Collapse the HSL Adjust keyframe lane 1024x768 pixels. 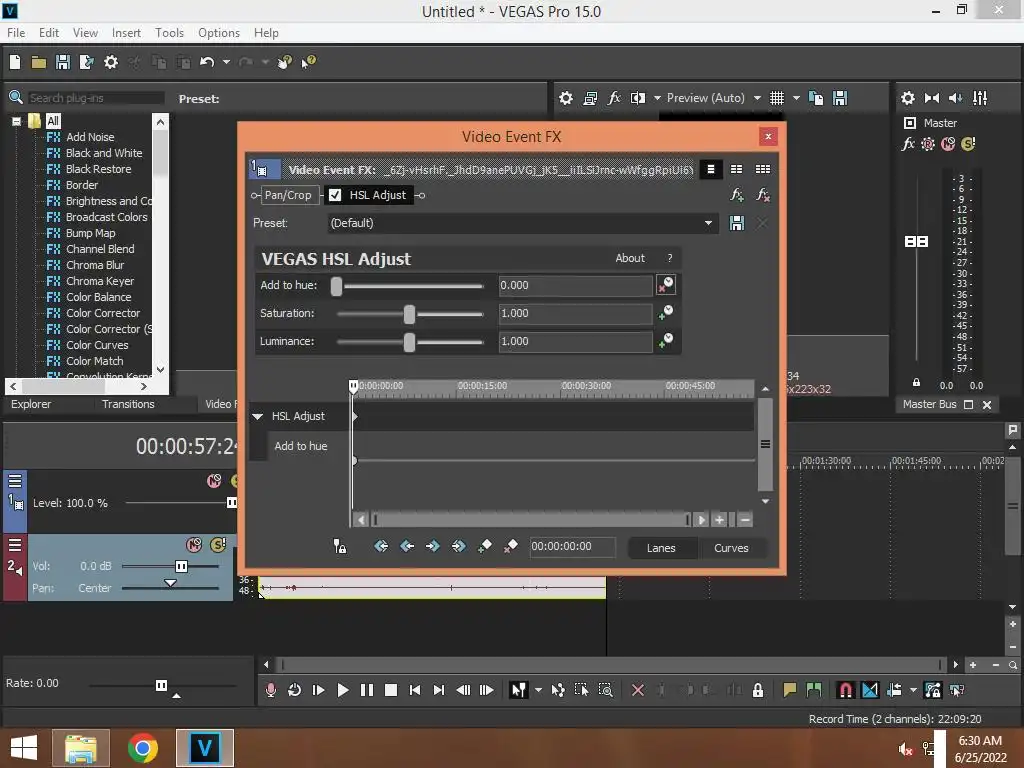[257, 416]
